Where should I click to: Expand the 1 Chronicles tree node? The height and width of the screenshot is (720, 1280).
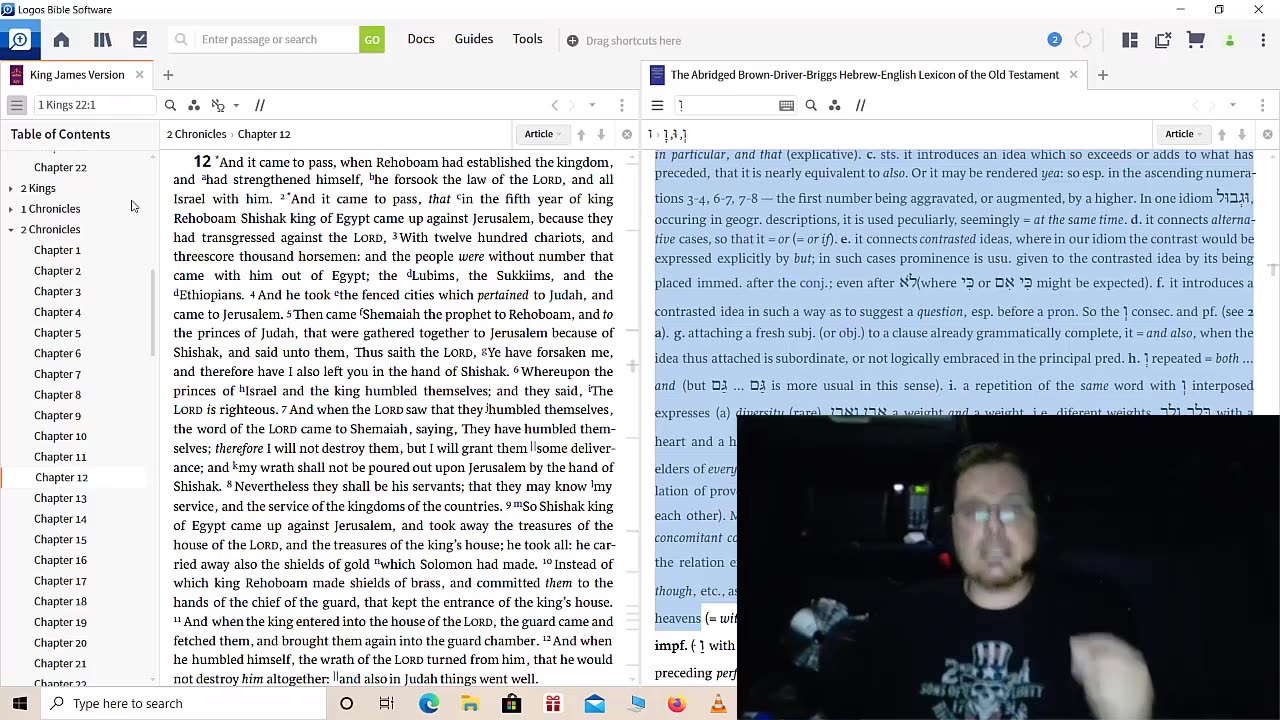pyautogui.click(x=11, y=209)
